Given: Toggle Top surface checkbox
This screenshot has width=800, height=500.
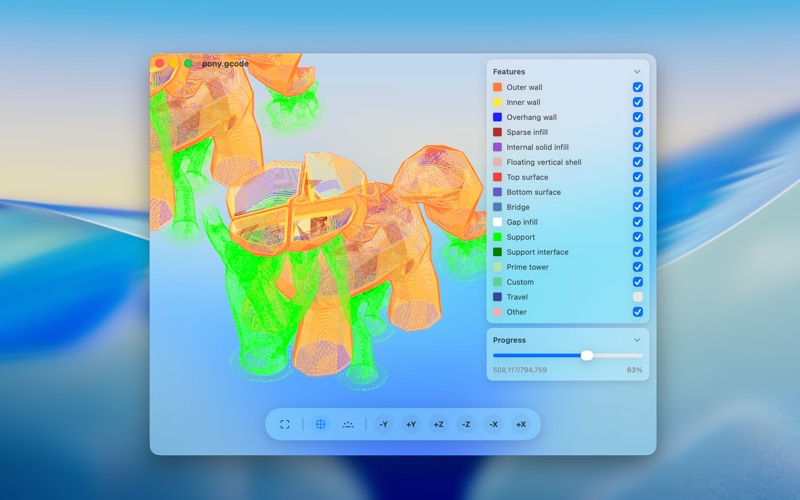Looking at the screenshot, I should [638, 177].
